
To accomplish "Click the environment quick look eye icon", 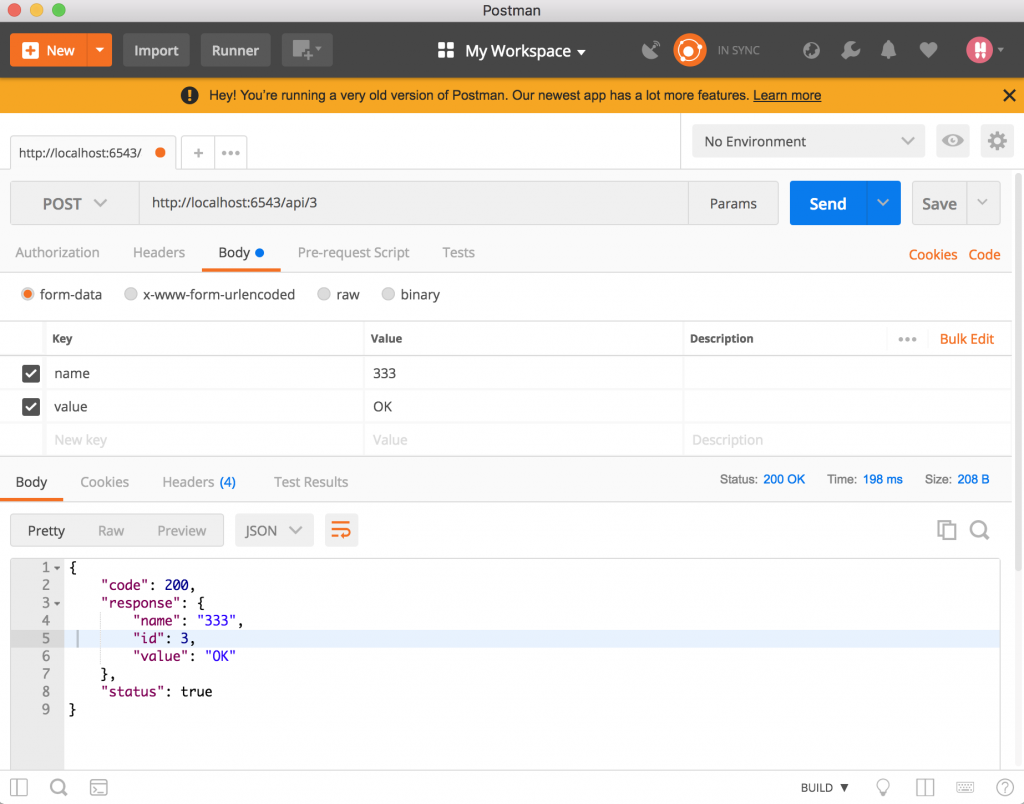I will [952, 141].
